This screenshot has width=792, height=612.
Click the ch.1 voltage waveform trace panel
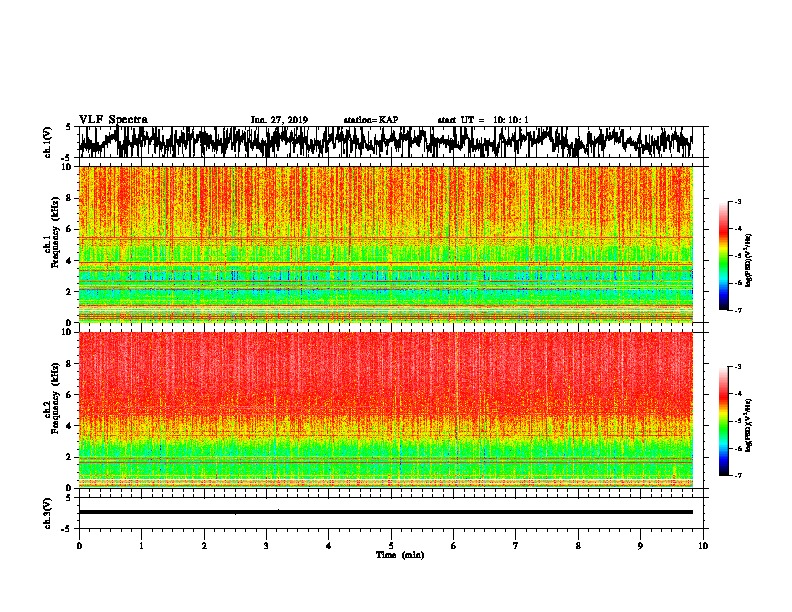(x=393, y=142)
